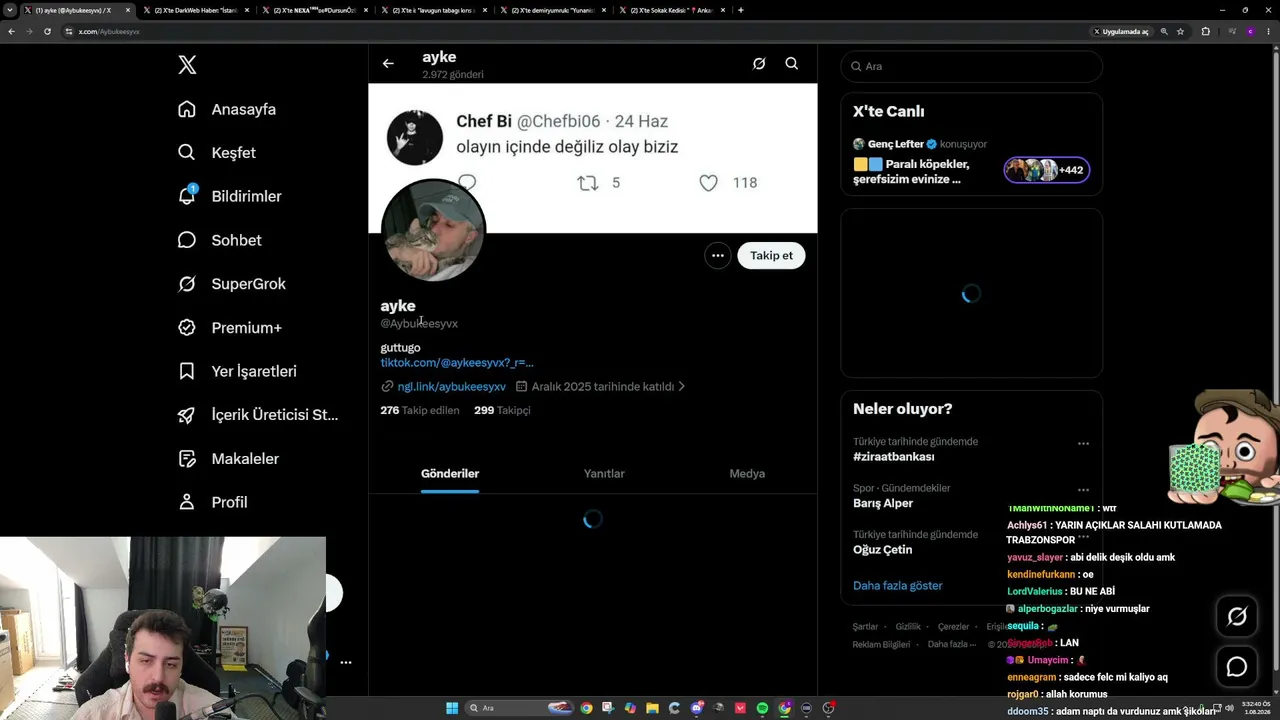
Task: Click the Premium+ badge icon
Action: coord(187,327)
